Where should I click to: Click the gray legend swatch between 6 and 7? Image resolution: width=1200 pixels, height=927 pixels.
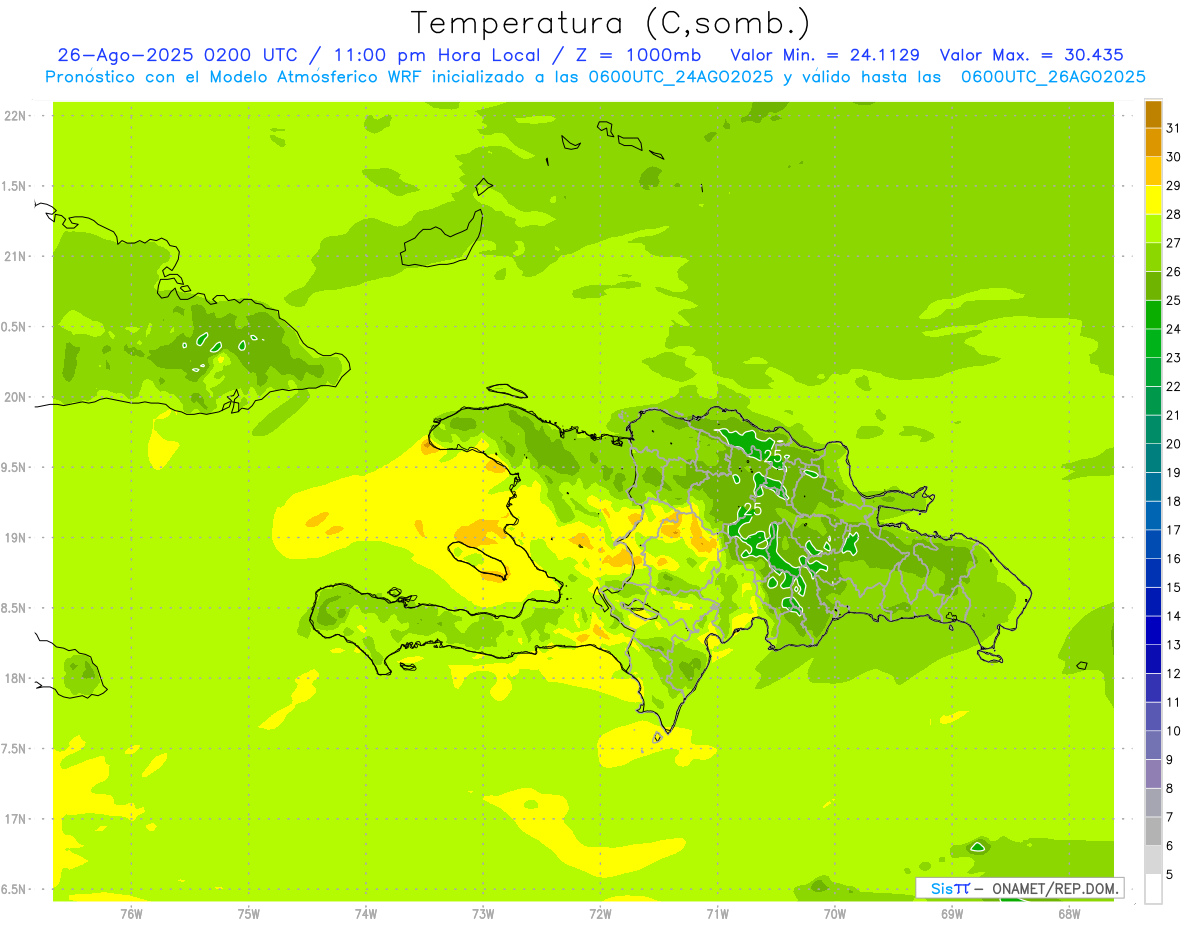pos(1153,831)
